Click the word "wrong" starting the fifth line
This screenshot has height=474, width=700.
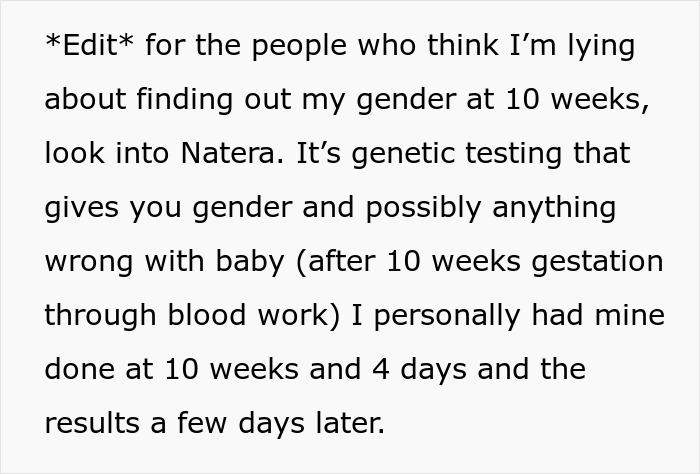(89, 263)
